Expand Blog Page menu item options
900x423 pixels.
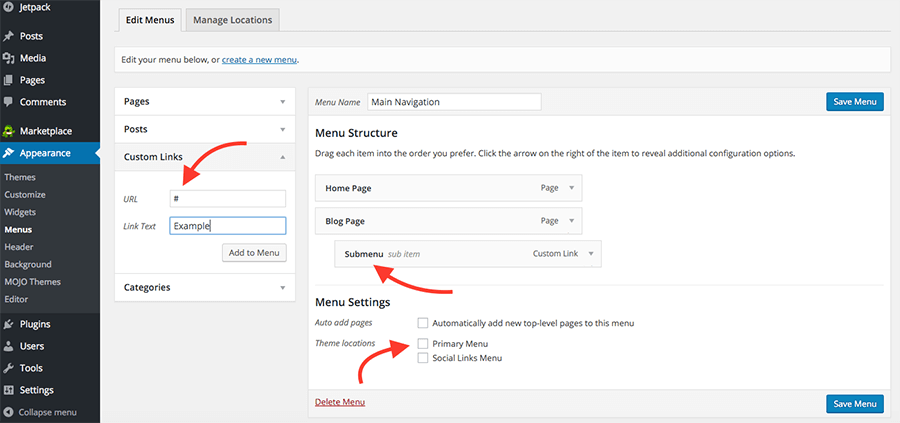click(571, 221)
